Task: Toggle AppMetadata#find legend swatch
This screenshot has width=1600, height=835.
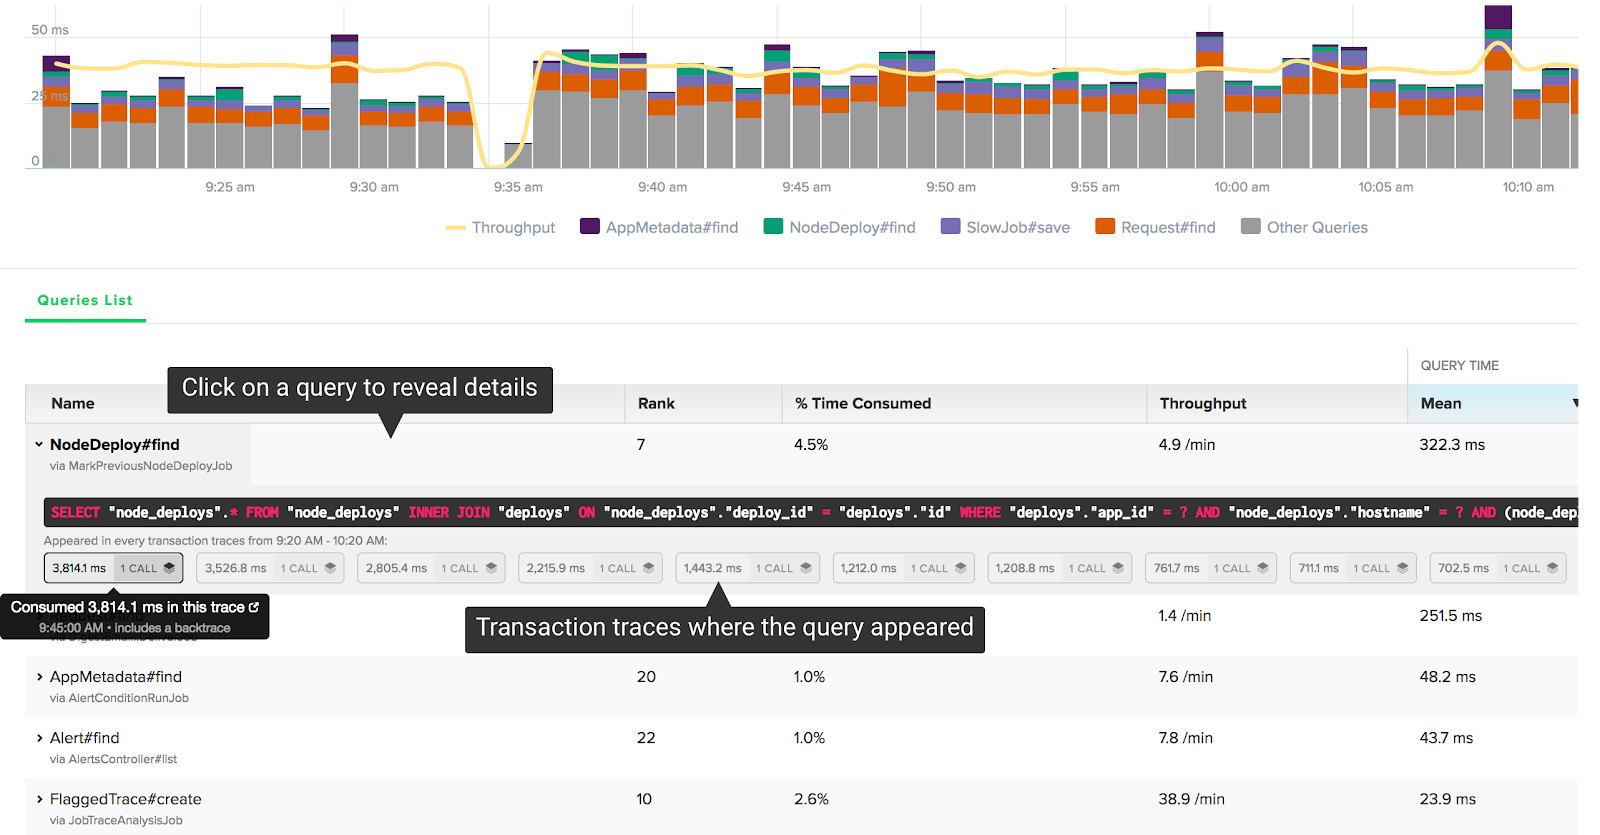Action: pyautogui.click(x=590, y=226)
